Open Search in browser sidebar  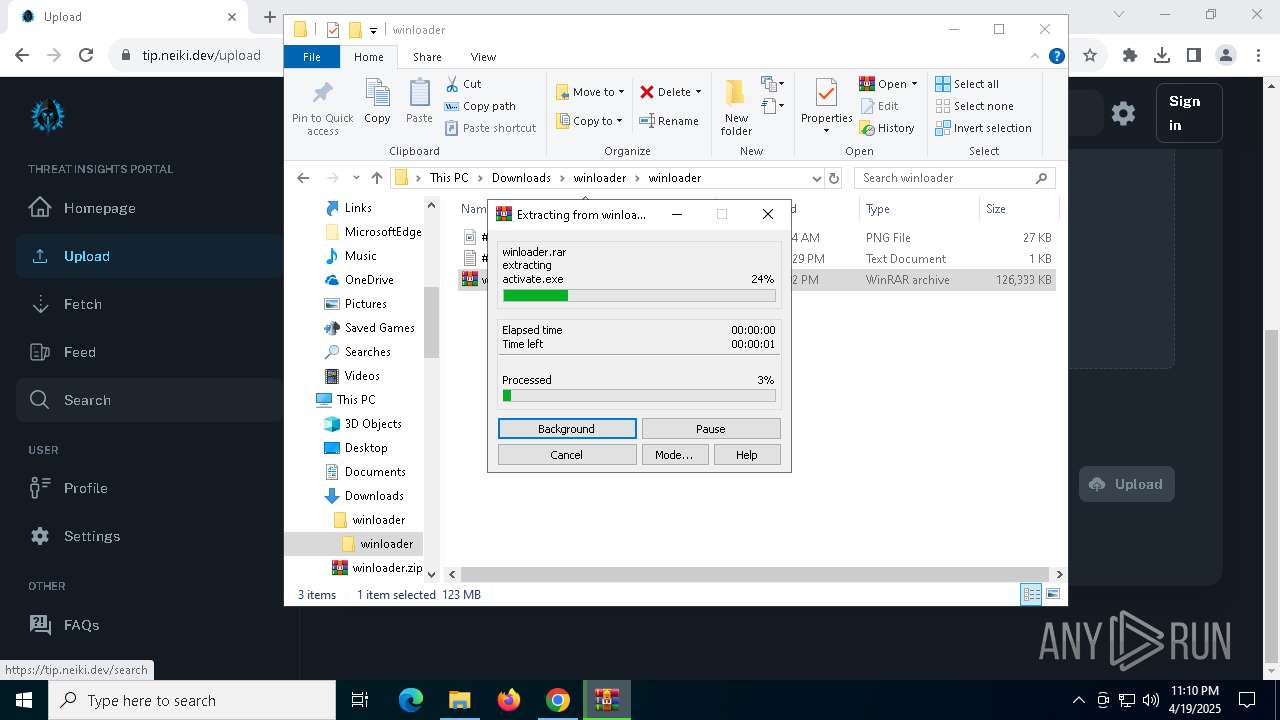[150, 400]
